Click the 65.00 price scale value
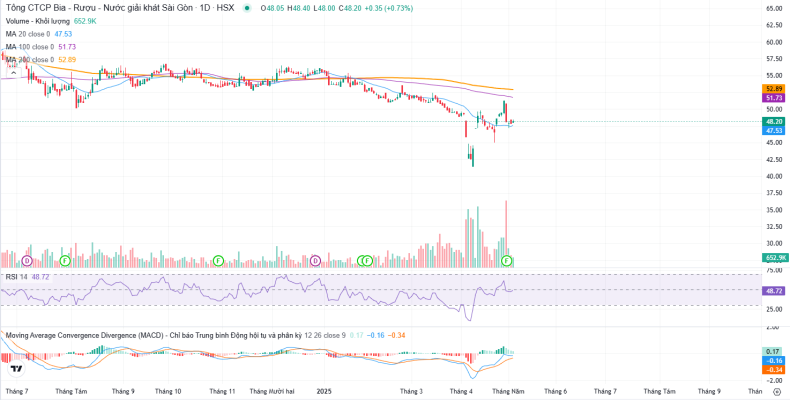The width and height of the screenshot is (790, 400). pos(774,9)
